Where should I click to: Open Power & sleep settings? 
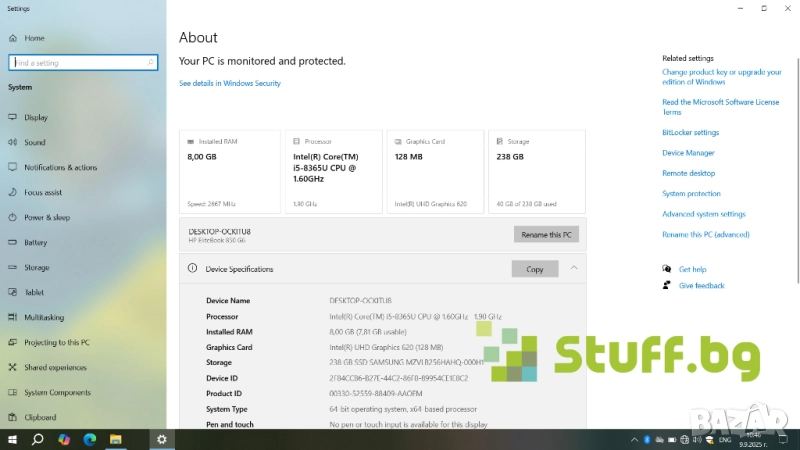point(47,217)
